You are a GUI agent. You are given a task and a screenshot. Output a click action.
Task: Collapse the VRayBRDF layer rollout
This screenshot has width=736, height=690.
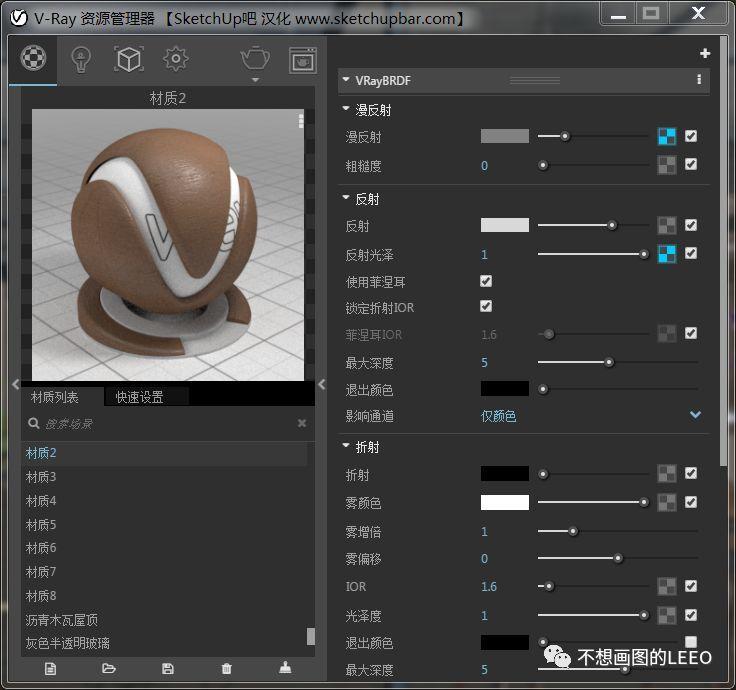tap(346, 80)
